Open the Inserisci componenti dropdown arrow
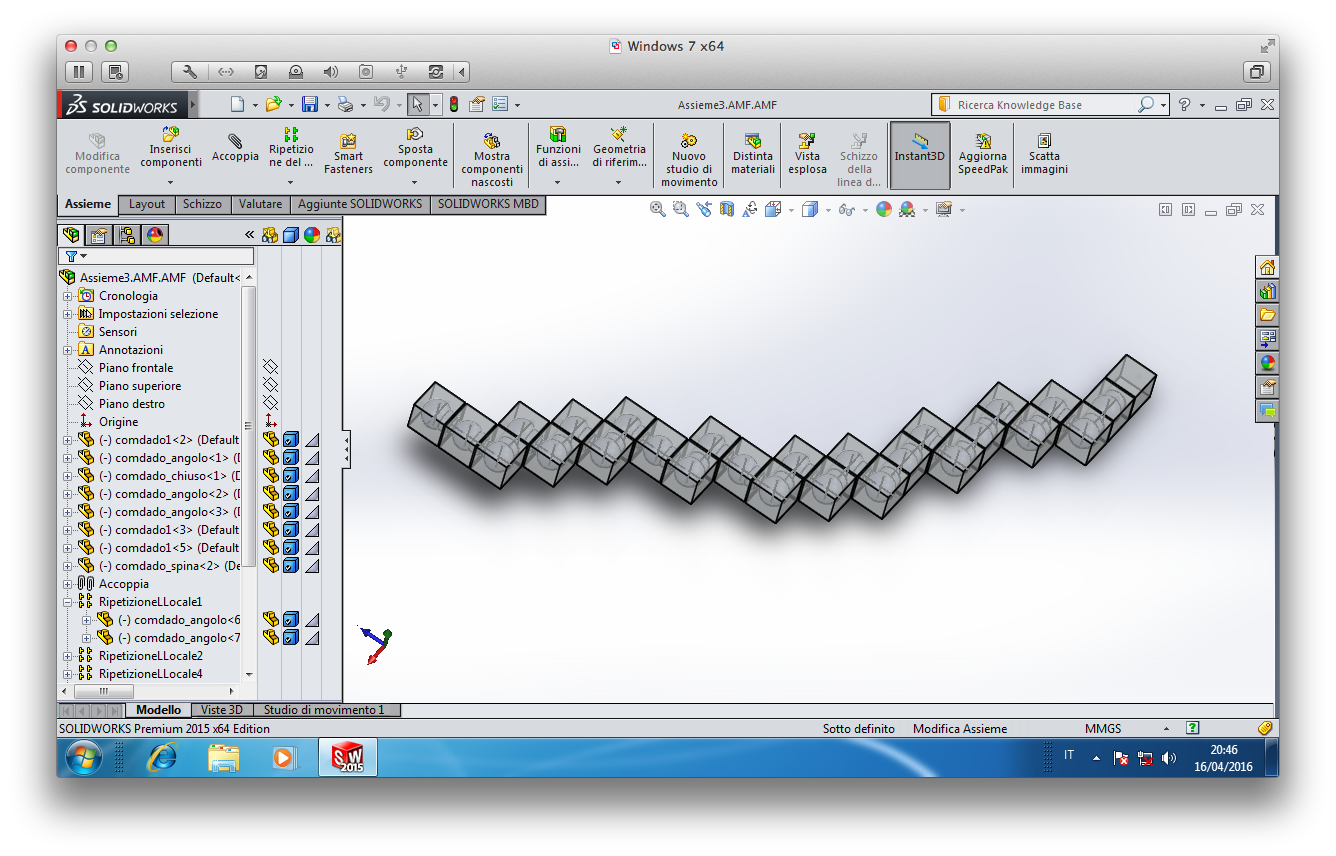Screen dimensions: 1336x856 click(x=170, y=182)
